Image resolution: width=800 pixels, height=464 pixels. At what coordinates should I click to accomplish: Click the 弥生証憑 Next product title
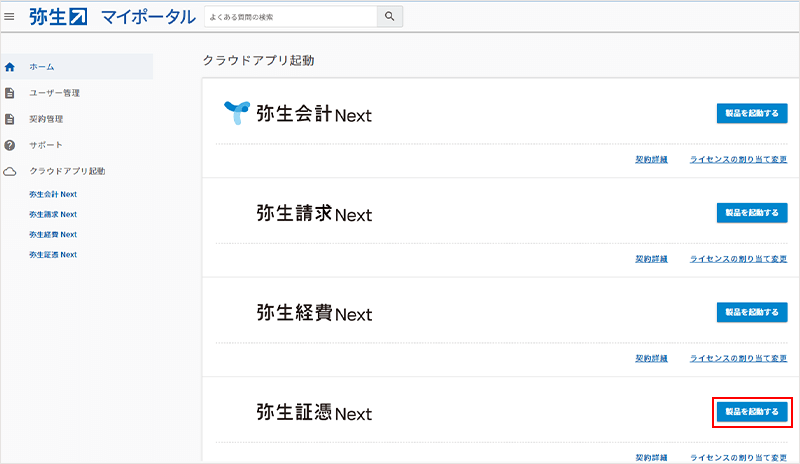point(314,412)
